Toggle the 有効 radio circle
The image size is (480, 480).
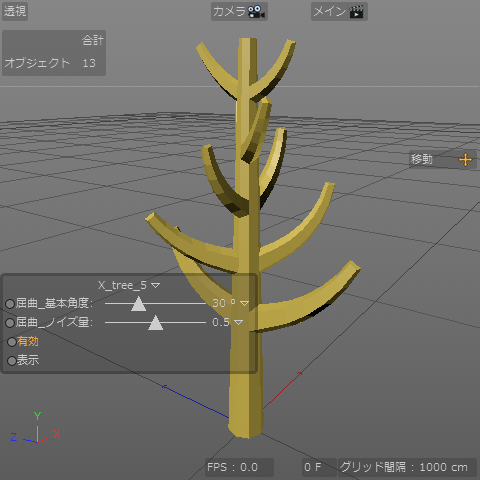click(12, 342)
